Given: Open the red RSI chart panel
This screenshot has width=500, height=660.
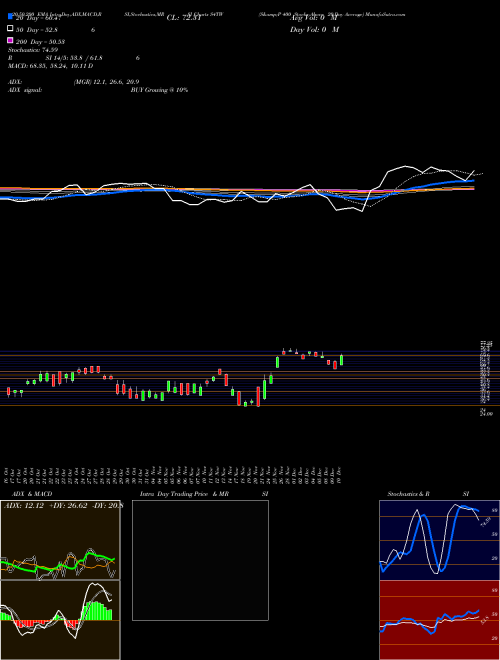Looking at the screenshot, I should click(439, 620).
